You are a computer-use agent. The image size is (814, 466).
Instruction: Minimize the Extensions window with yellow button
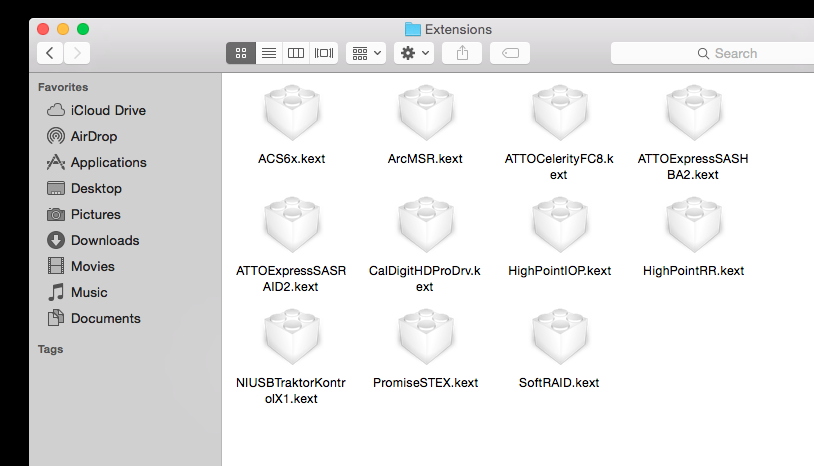tap(63, 29)
